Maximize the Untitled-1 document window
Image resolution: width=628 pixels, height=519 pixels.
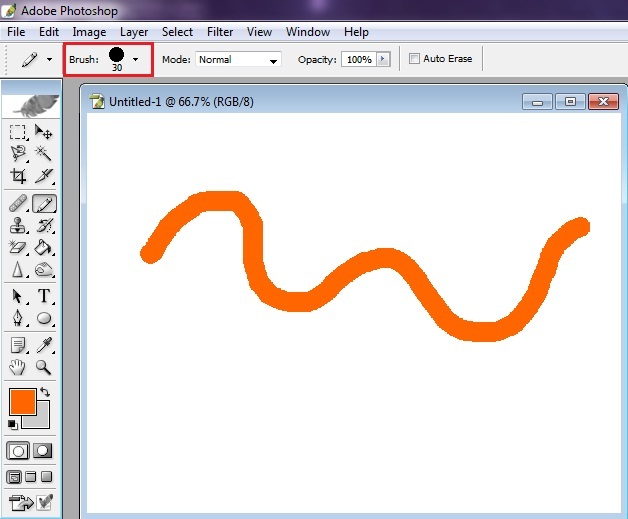tap(570, 102)
